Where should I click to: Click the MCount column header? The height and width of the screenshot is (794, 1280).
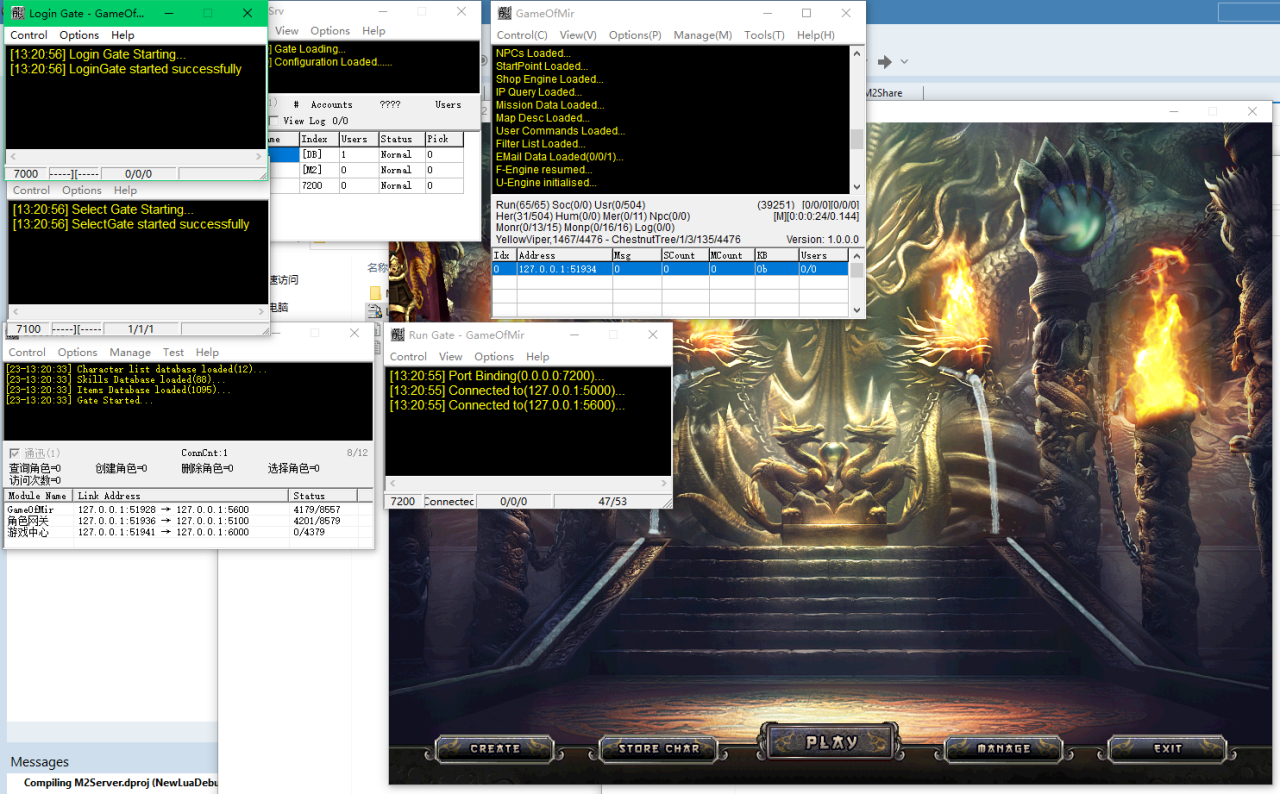(731, 256)
